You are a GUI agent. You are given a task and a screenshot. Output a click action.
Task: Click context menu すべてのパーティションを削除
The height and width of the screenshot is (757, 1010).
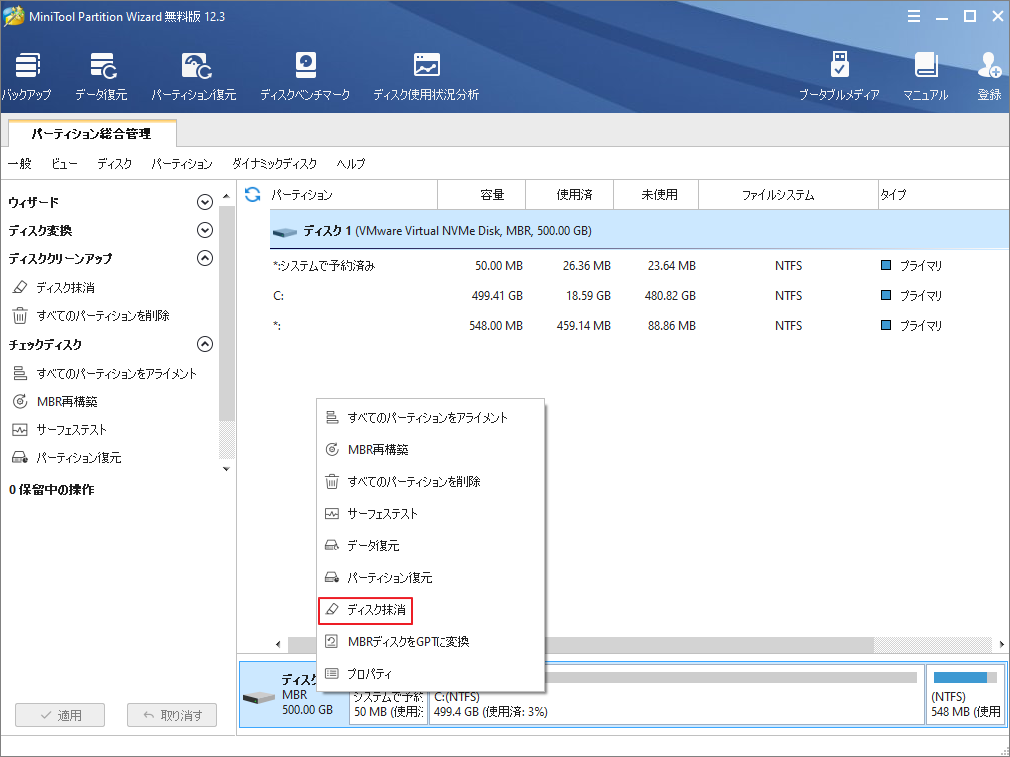tap(430, 482)
